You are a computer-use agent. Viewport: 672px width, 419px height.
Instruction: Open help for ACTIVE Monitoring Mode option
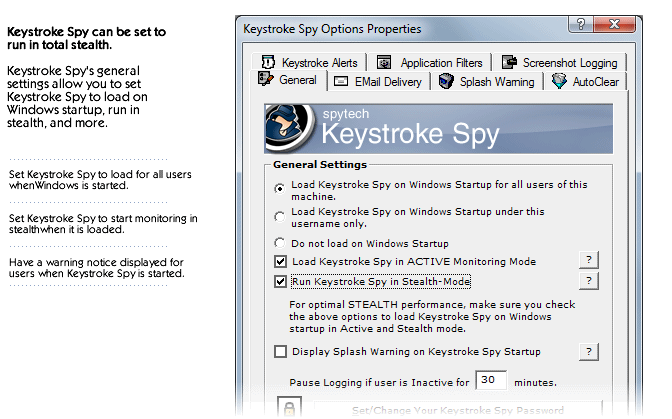point(589,261)
